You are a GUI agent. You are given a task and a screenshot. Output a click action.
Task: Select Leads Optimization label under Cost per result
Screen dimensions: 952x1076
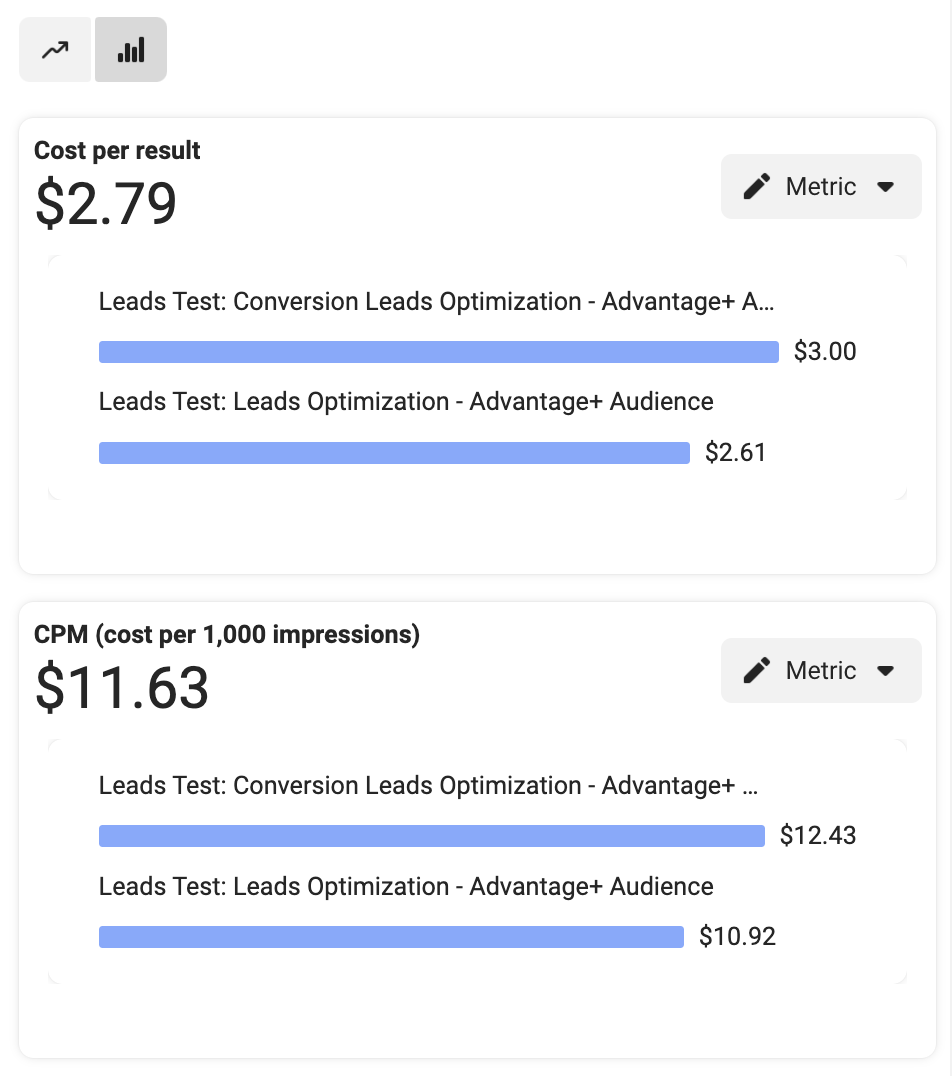(x=406, y=402)
